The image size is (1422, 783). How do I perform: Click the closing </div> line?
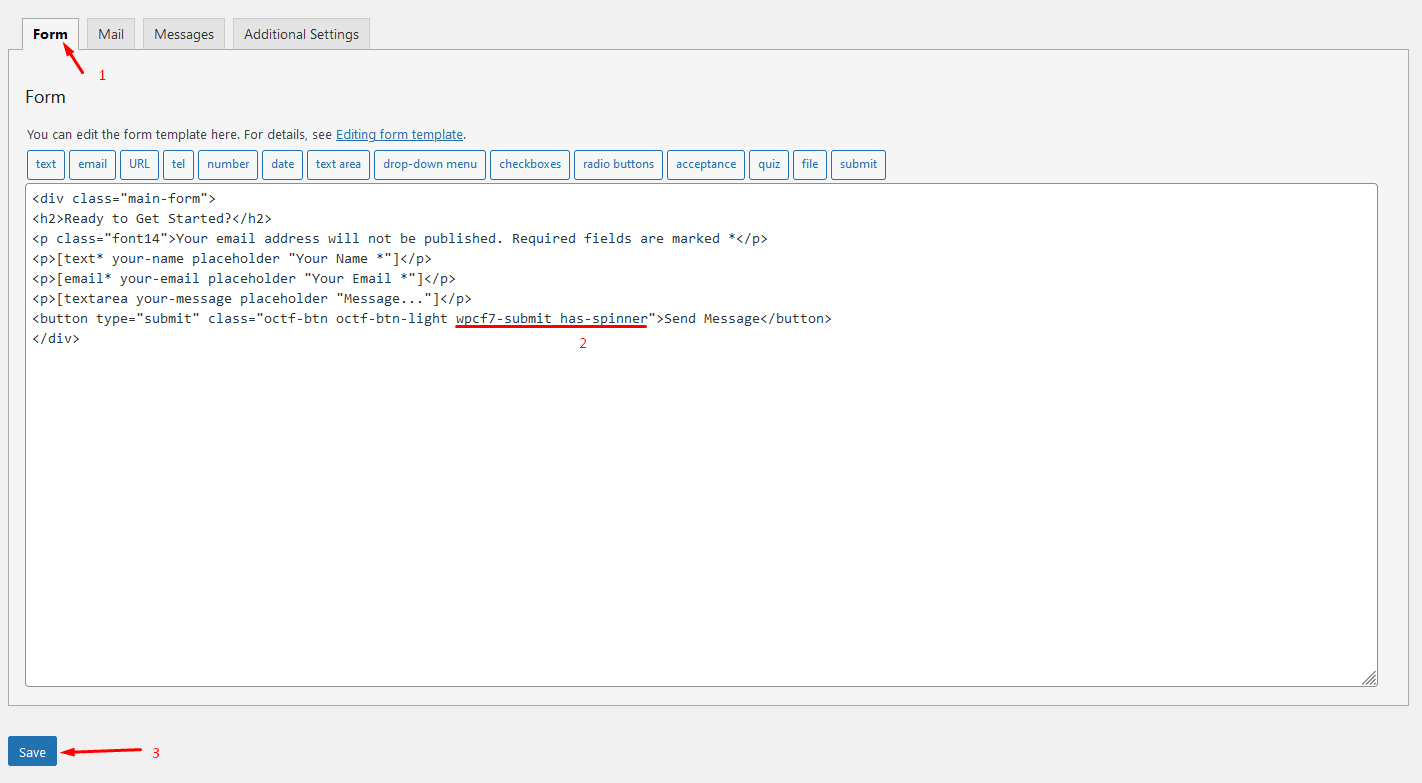56,339
